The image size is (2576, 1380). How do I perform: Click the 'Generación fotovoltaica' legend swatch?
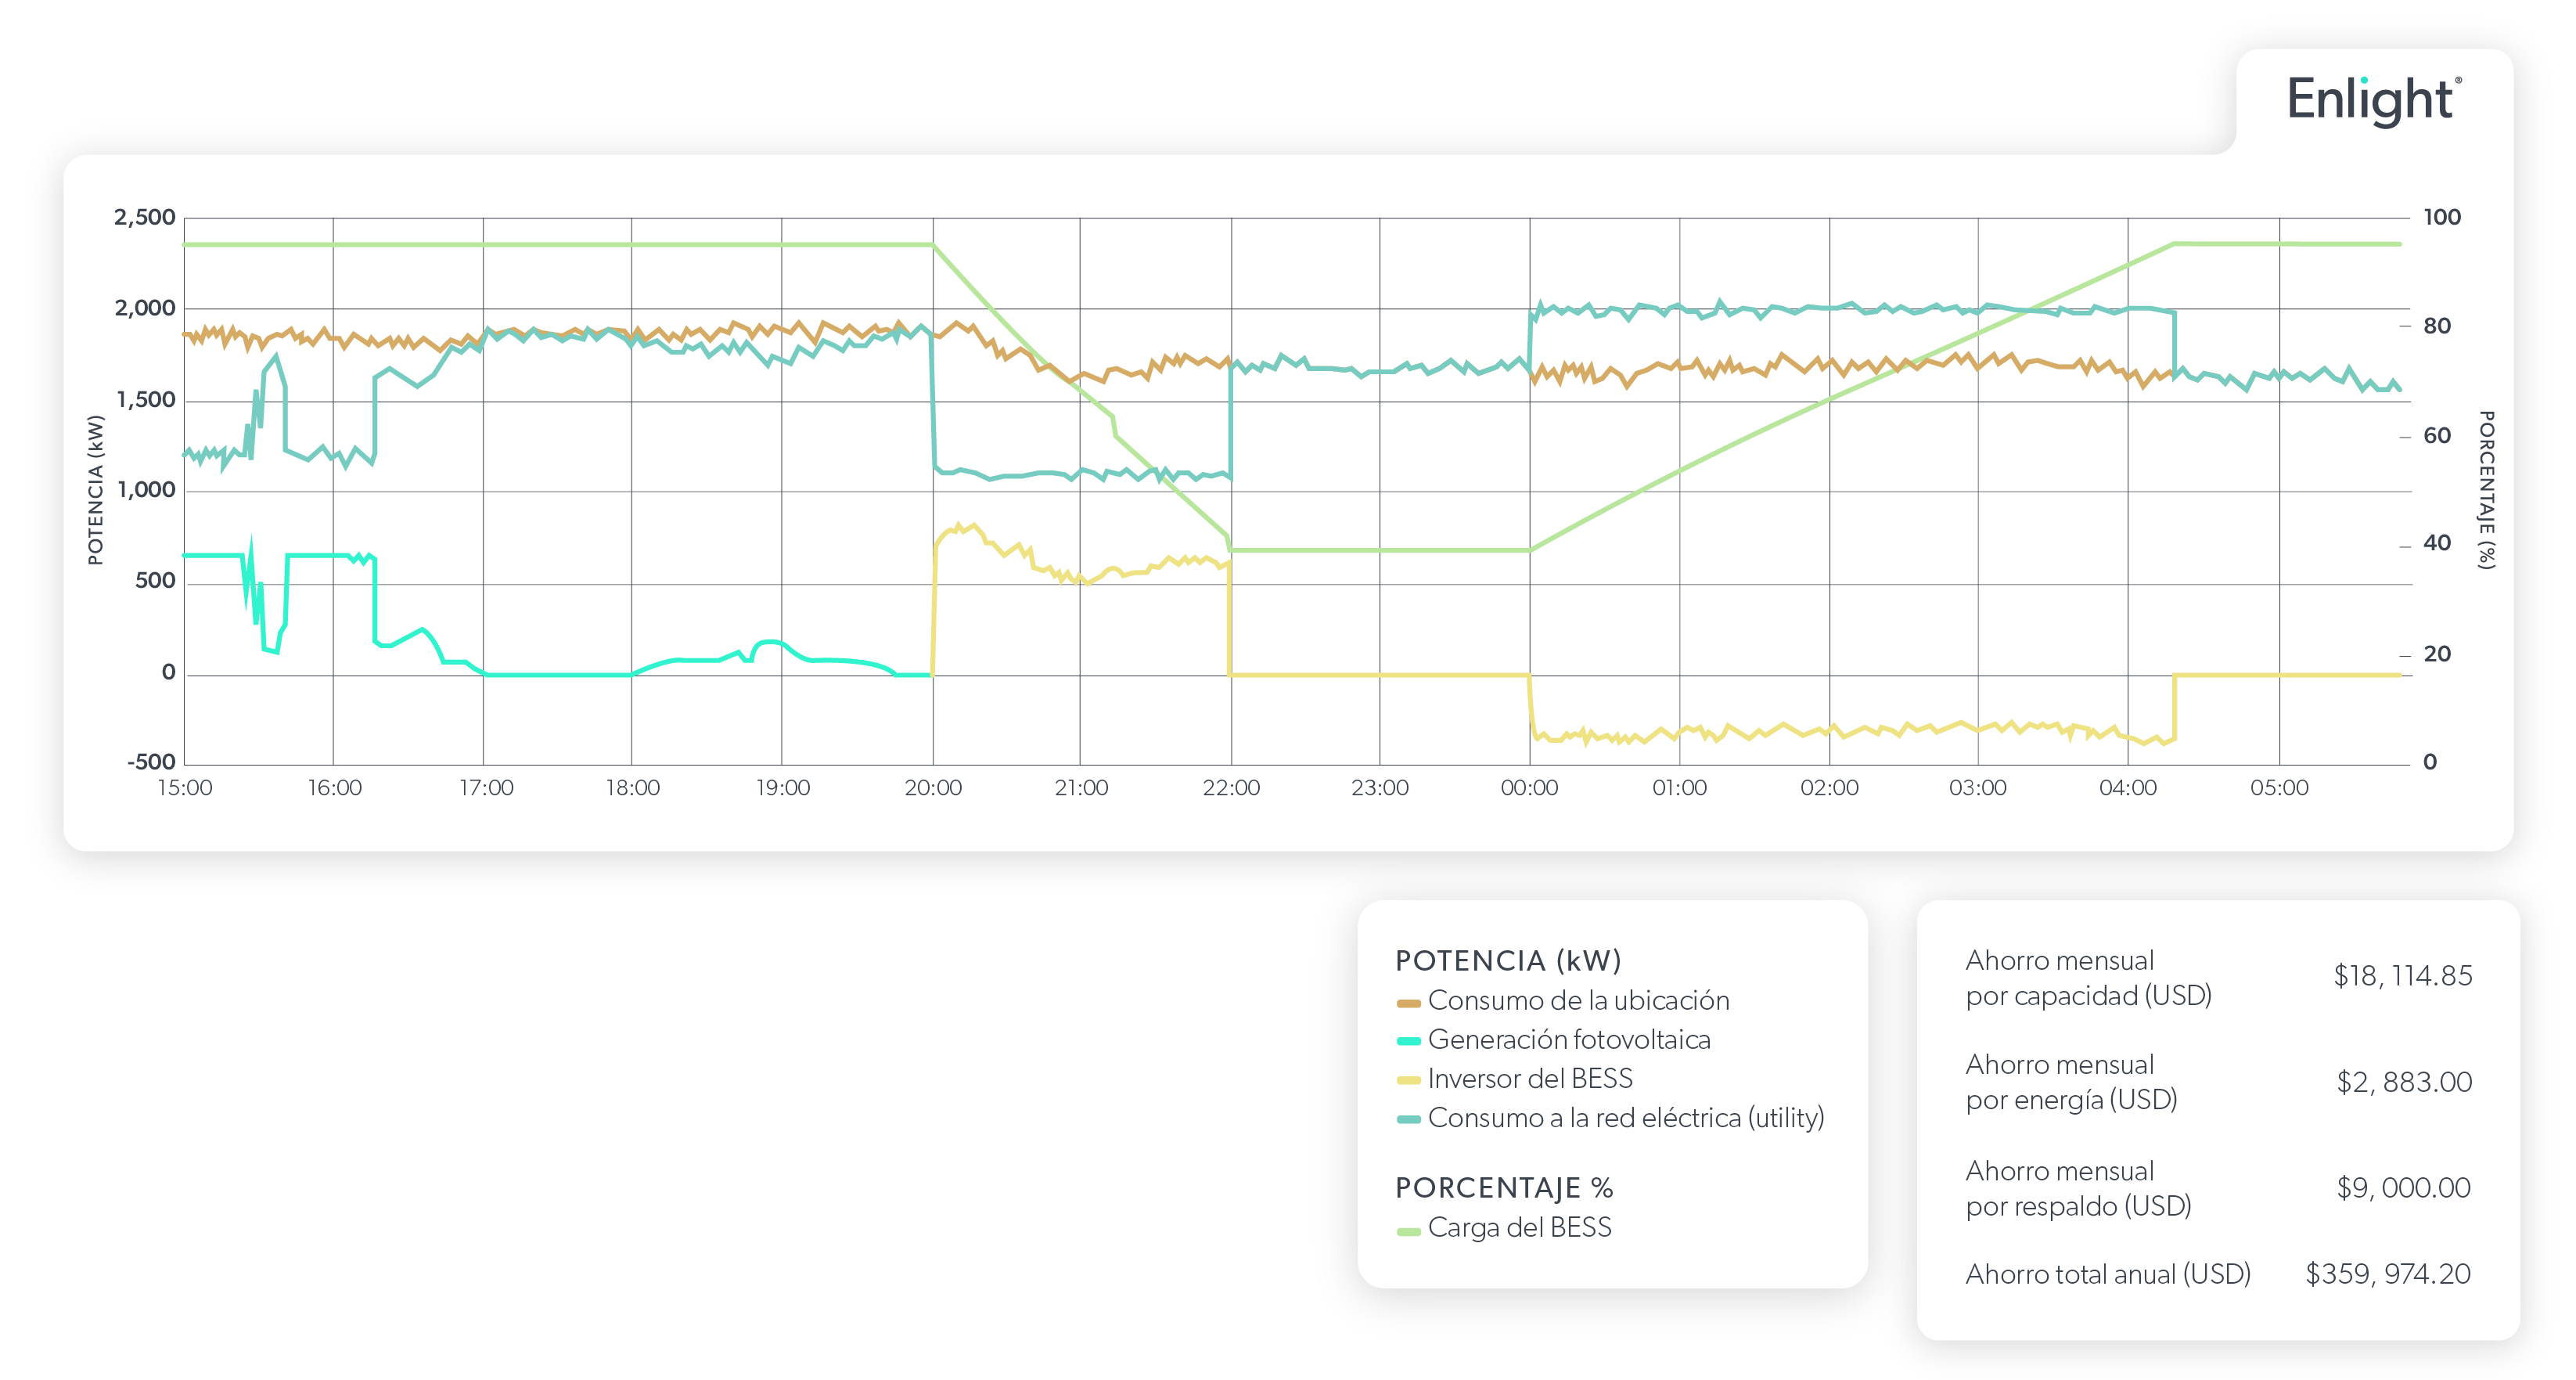pos(1408,1042)
